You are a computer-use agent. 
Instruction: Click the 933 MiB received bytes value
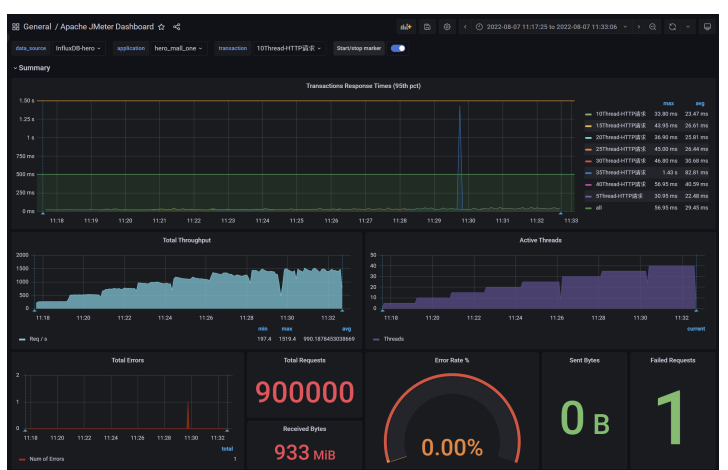[305, 452]
